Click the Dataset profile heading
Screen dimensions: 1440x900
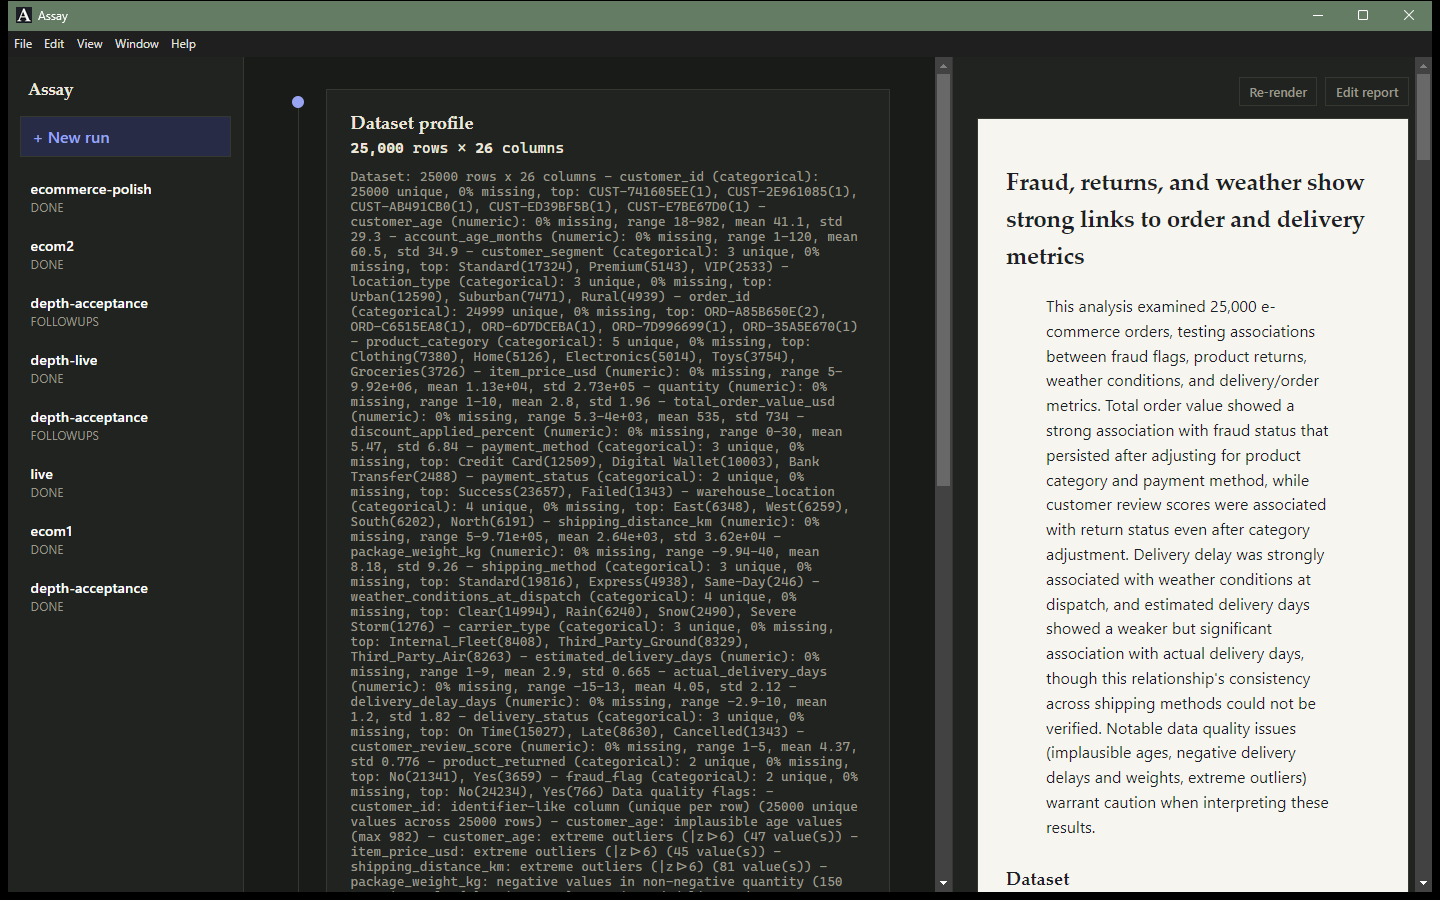click(x=412, y=123)
